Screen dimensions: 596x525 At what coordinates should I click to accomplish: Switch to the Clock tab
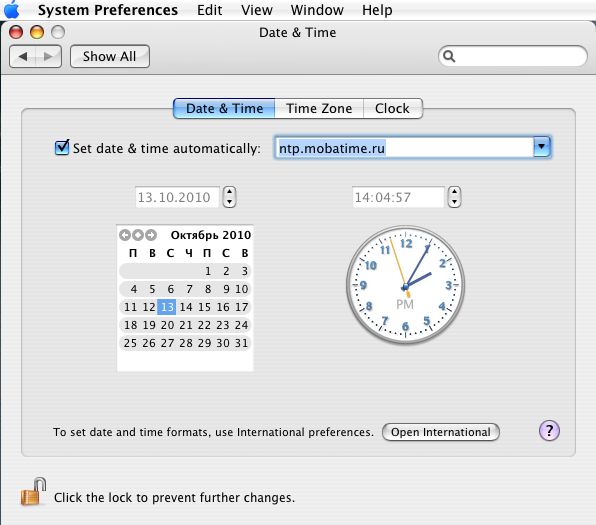tap(393, 109)
